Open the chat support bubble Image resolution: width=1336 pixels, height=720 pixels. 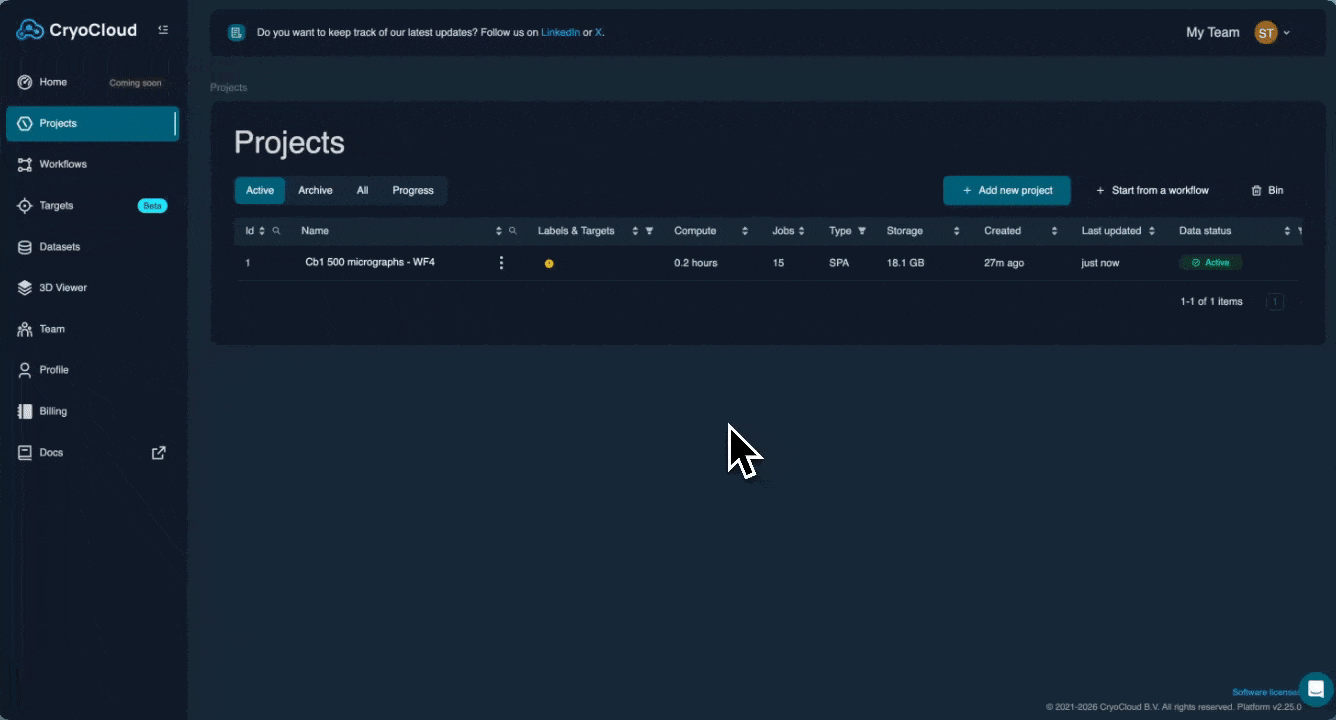click(1314, 690)
